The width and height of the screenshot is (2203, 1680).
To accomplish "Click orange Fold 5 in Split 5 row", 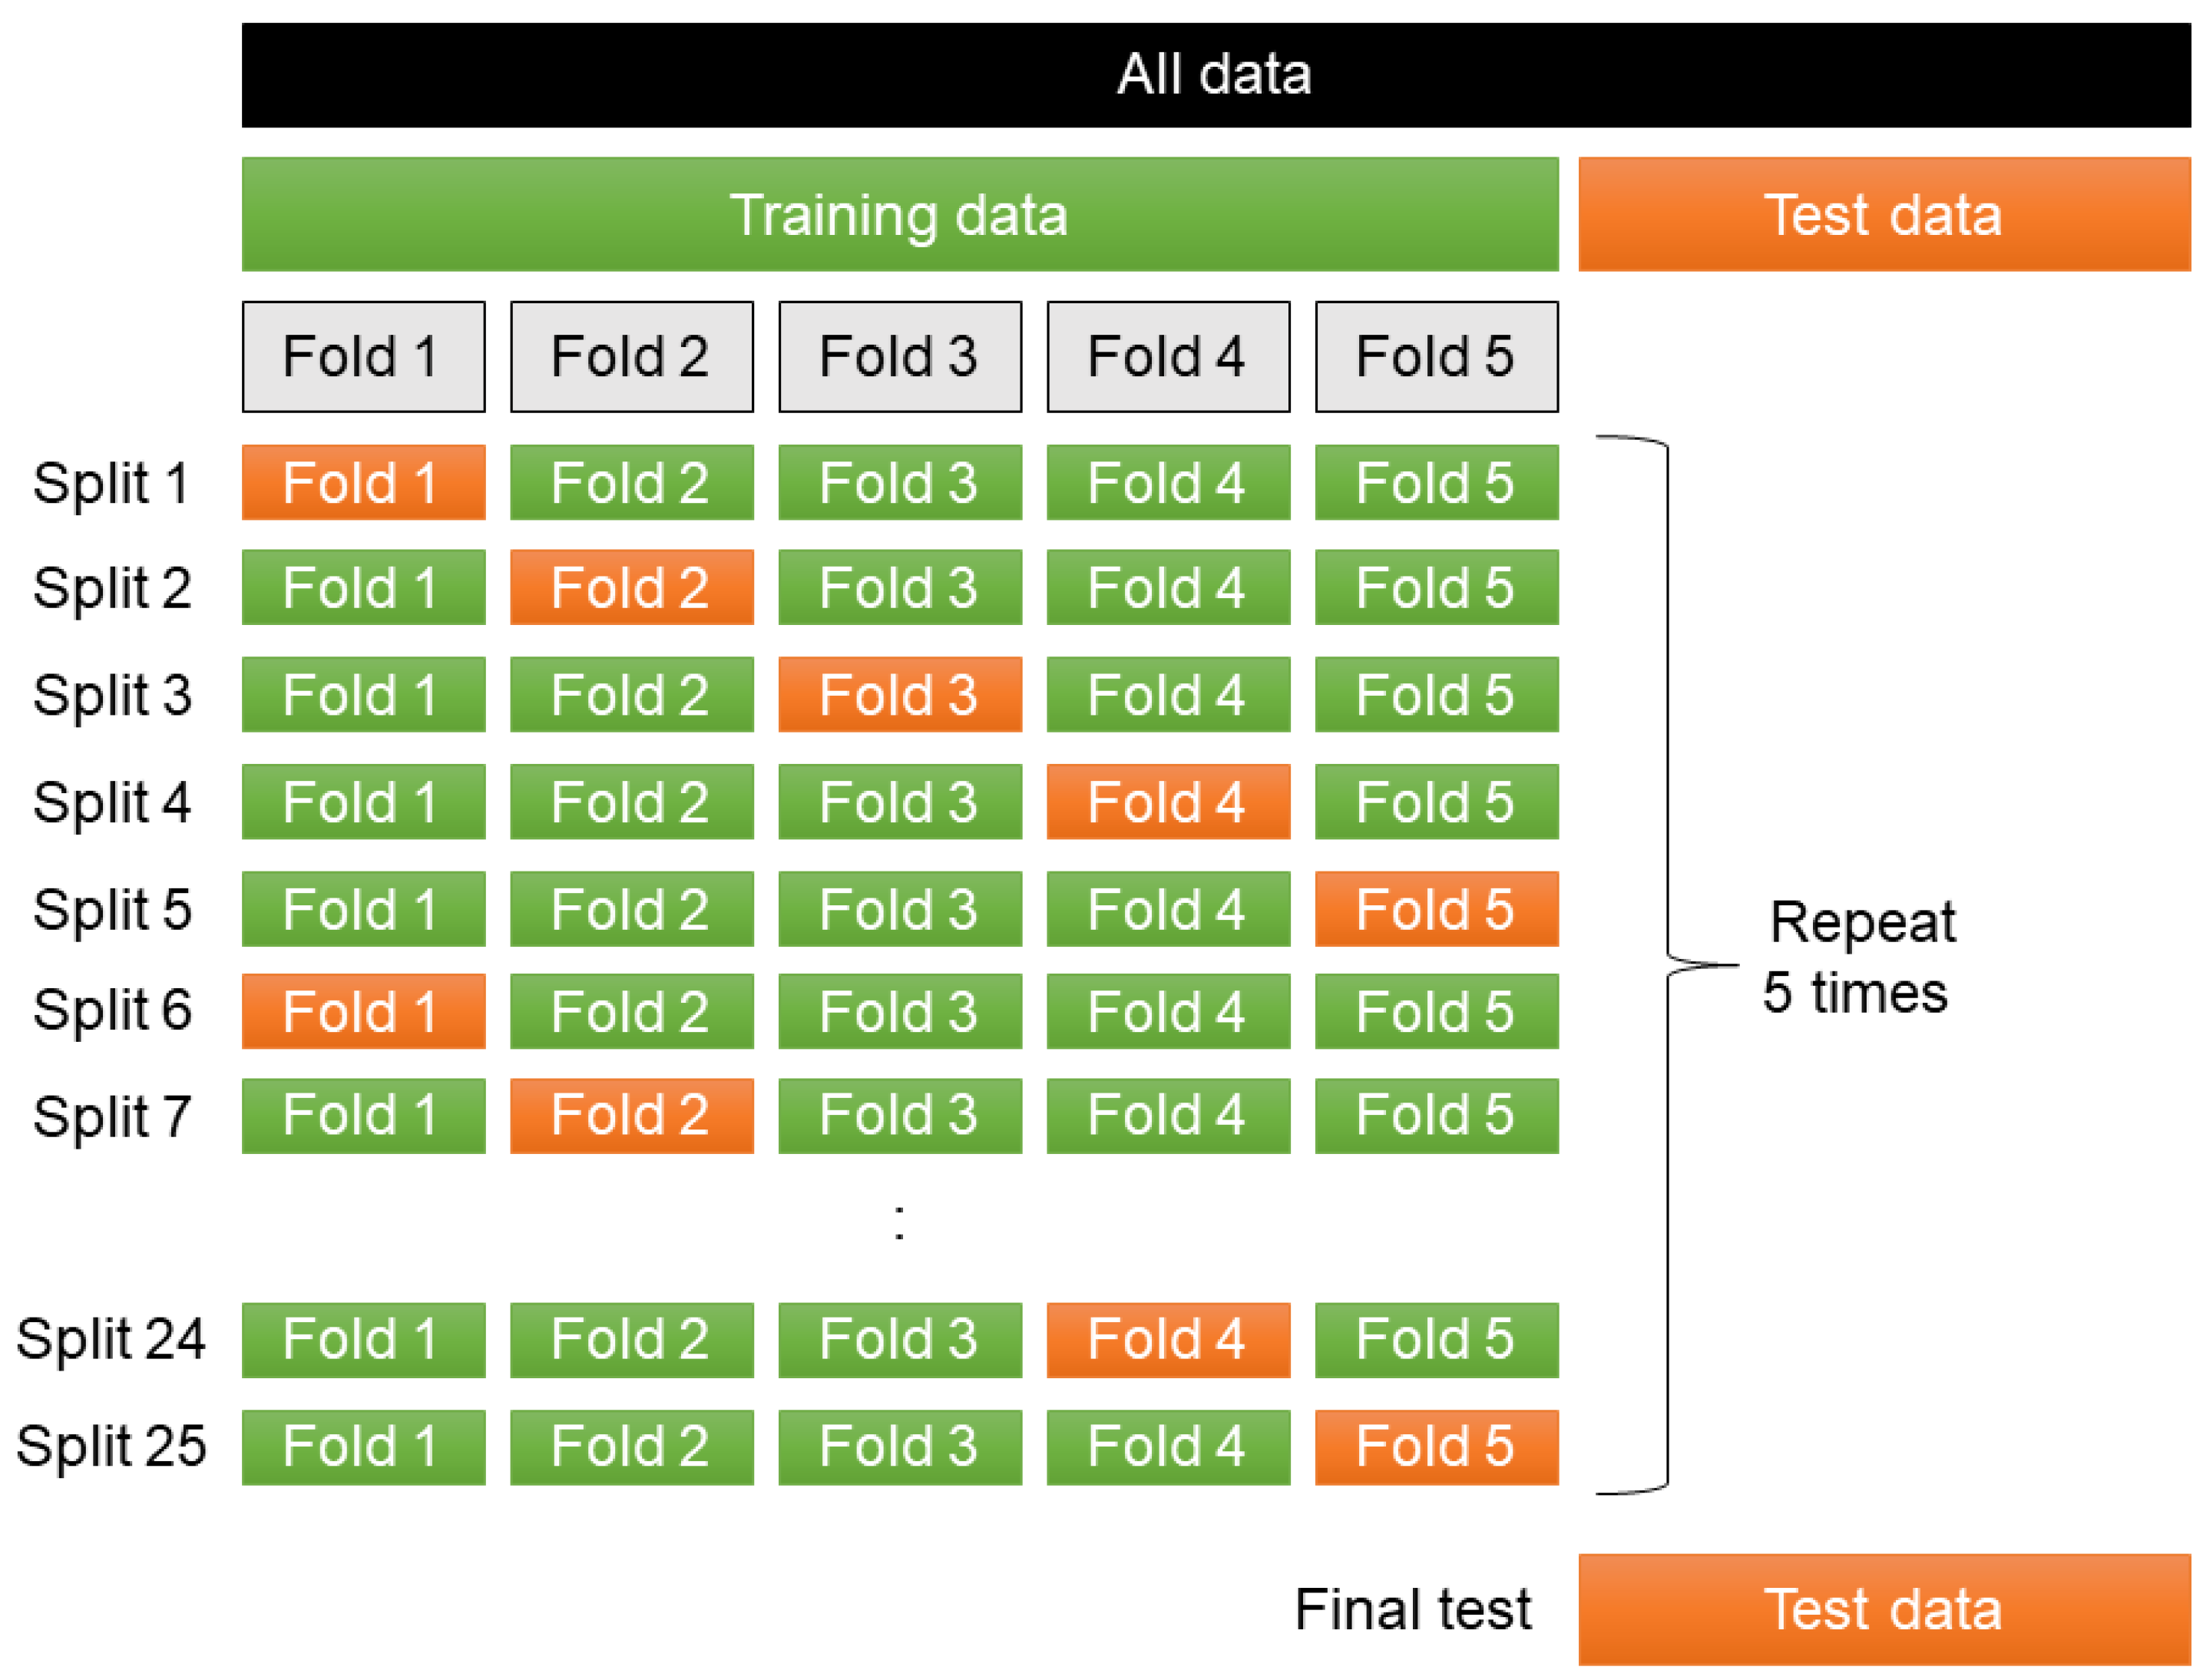I will tap(1435, 908).
